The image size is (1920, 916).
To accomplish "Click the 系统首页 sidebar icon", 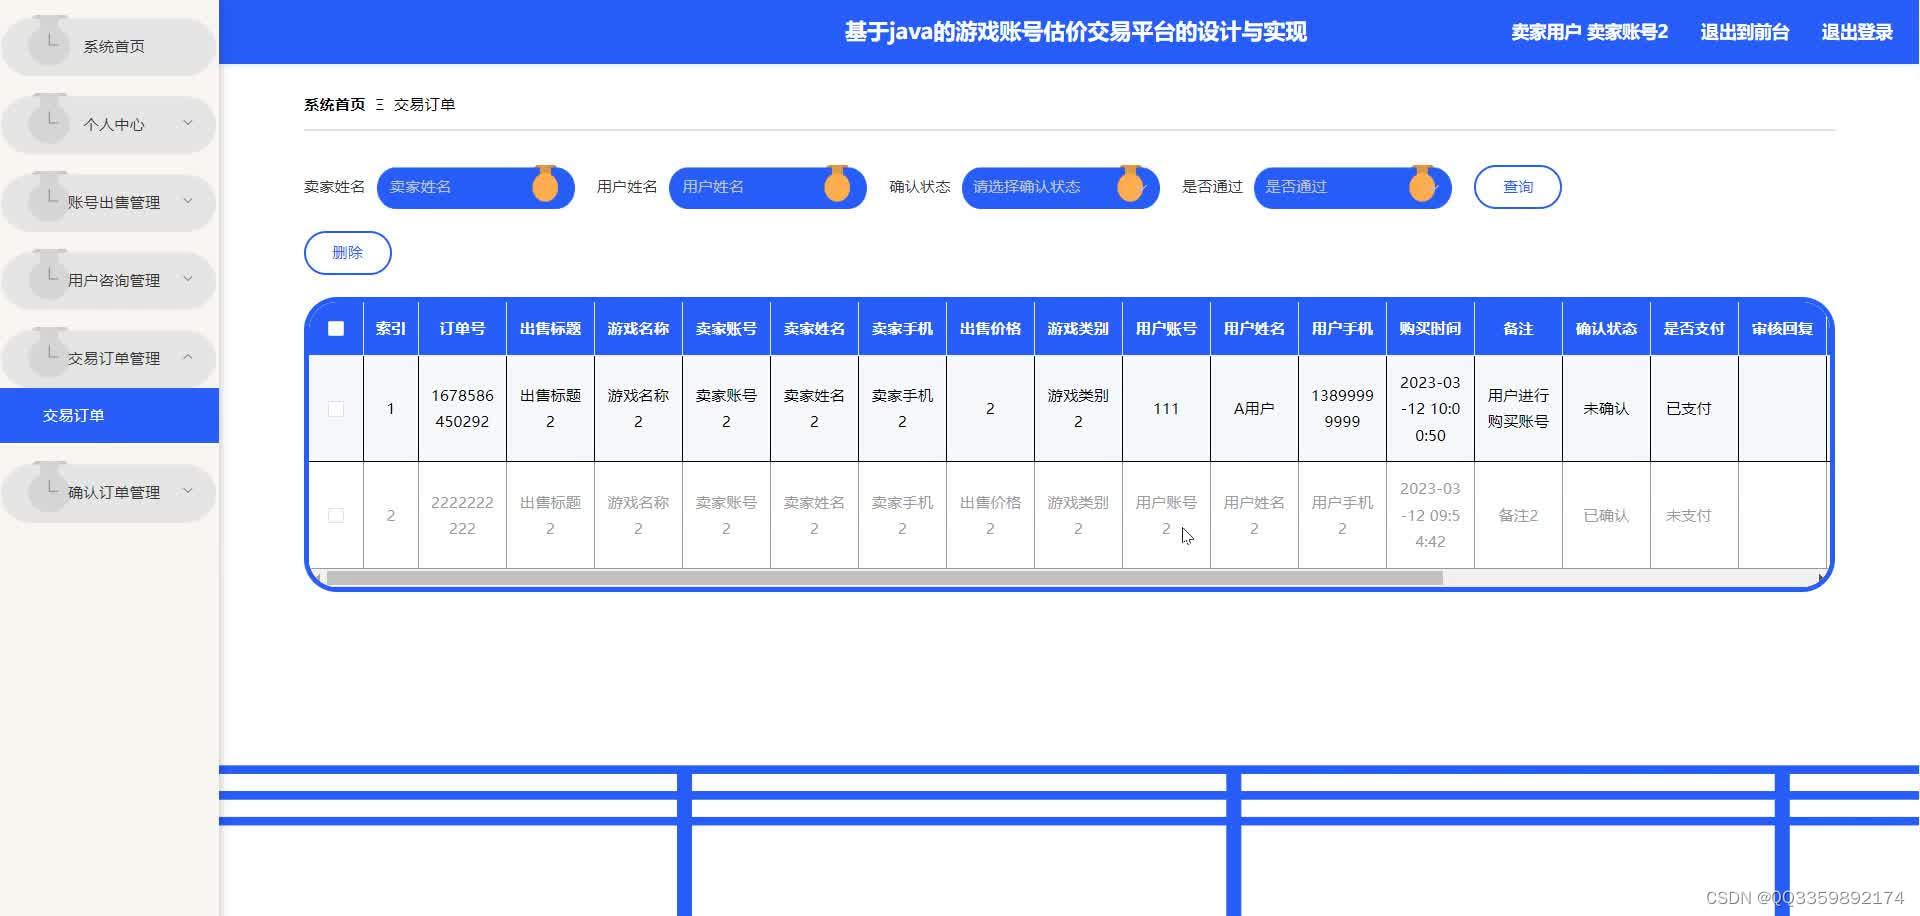I will coord(49,40).
